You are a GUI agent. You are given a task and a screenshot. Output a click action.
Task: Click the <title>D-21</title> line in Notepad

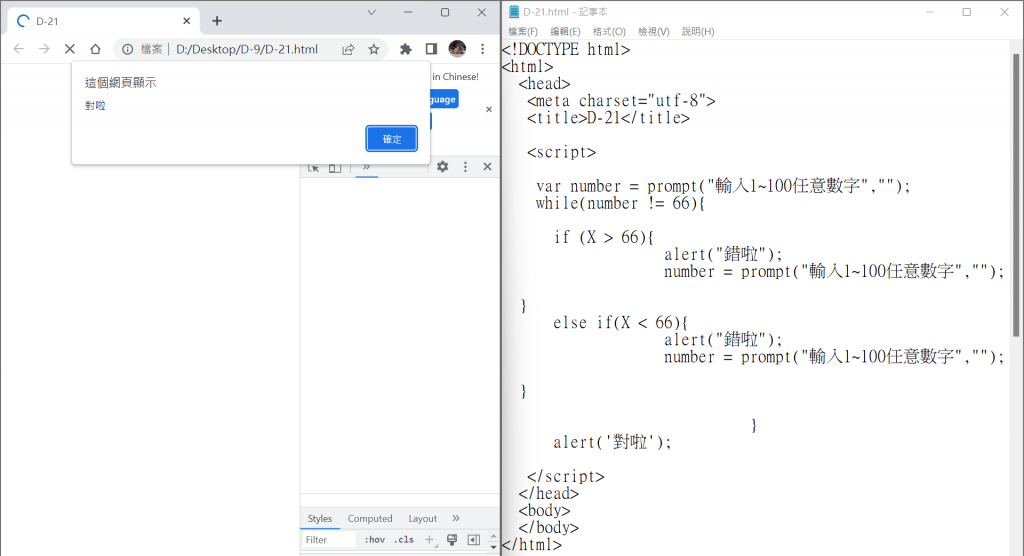click(x=608, y=118)
